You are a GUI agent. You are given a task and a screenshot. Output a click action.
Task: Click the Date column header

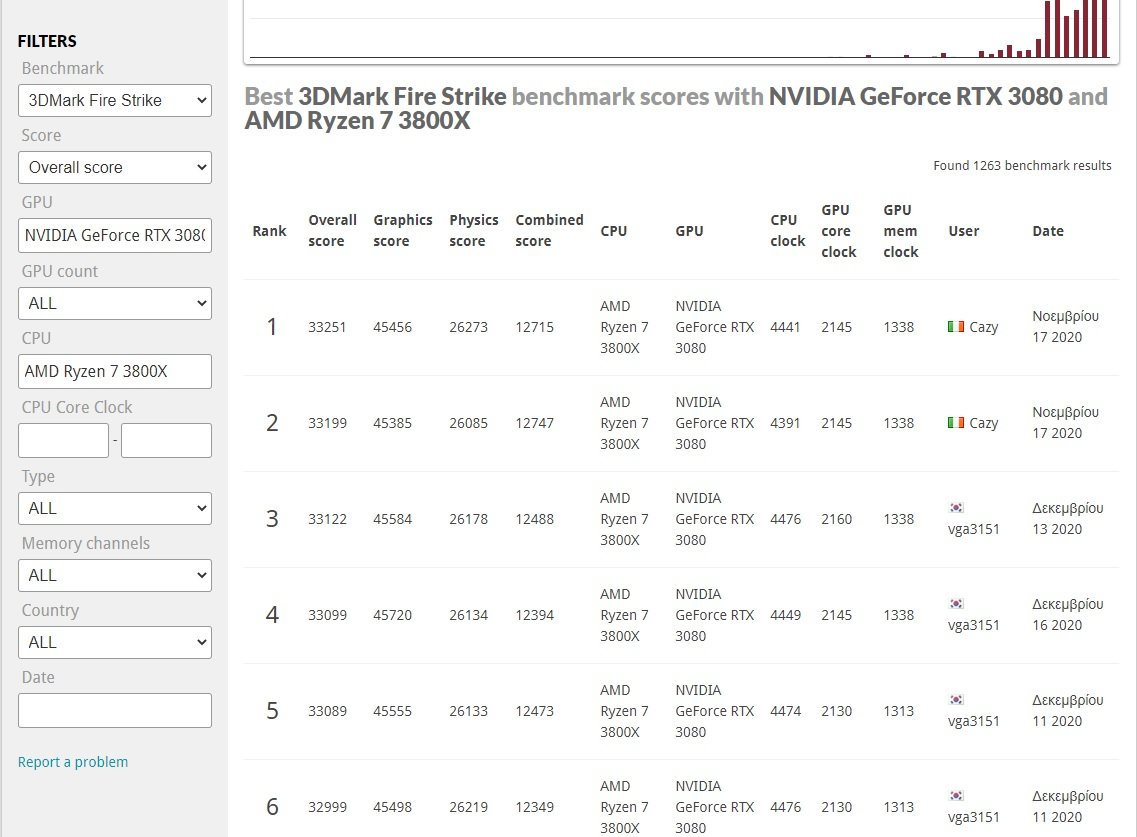1048,231
